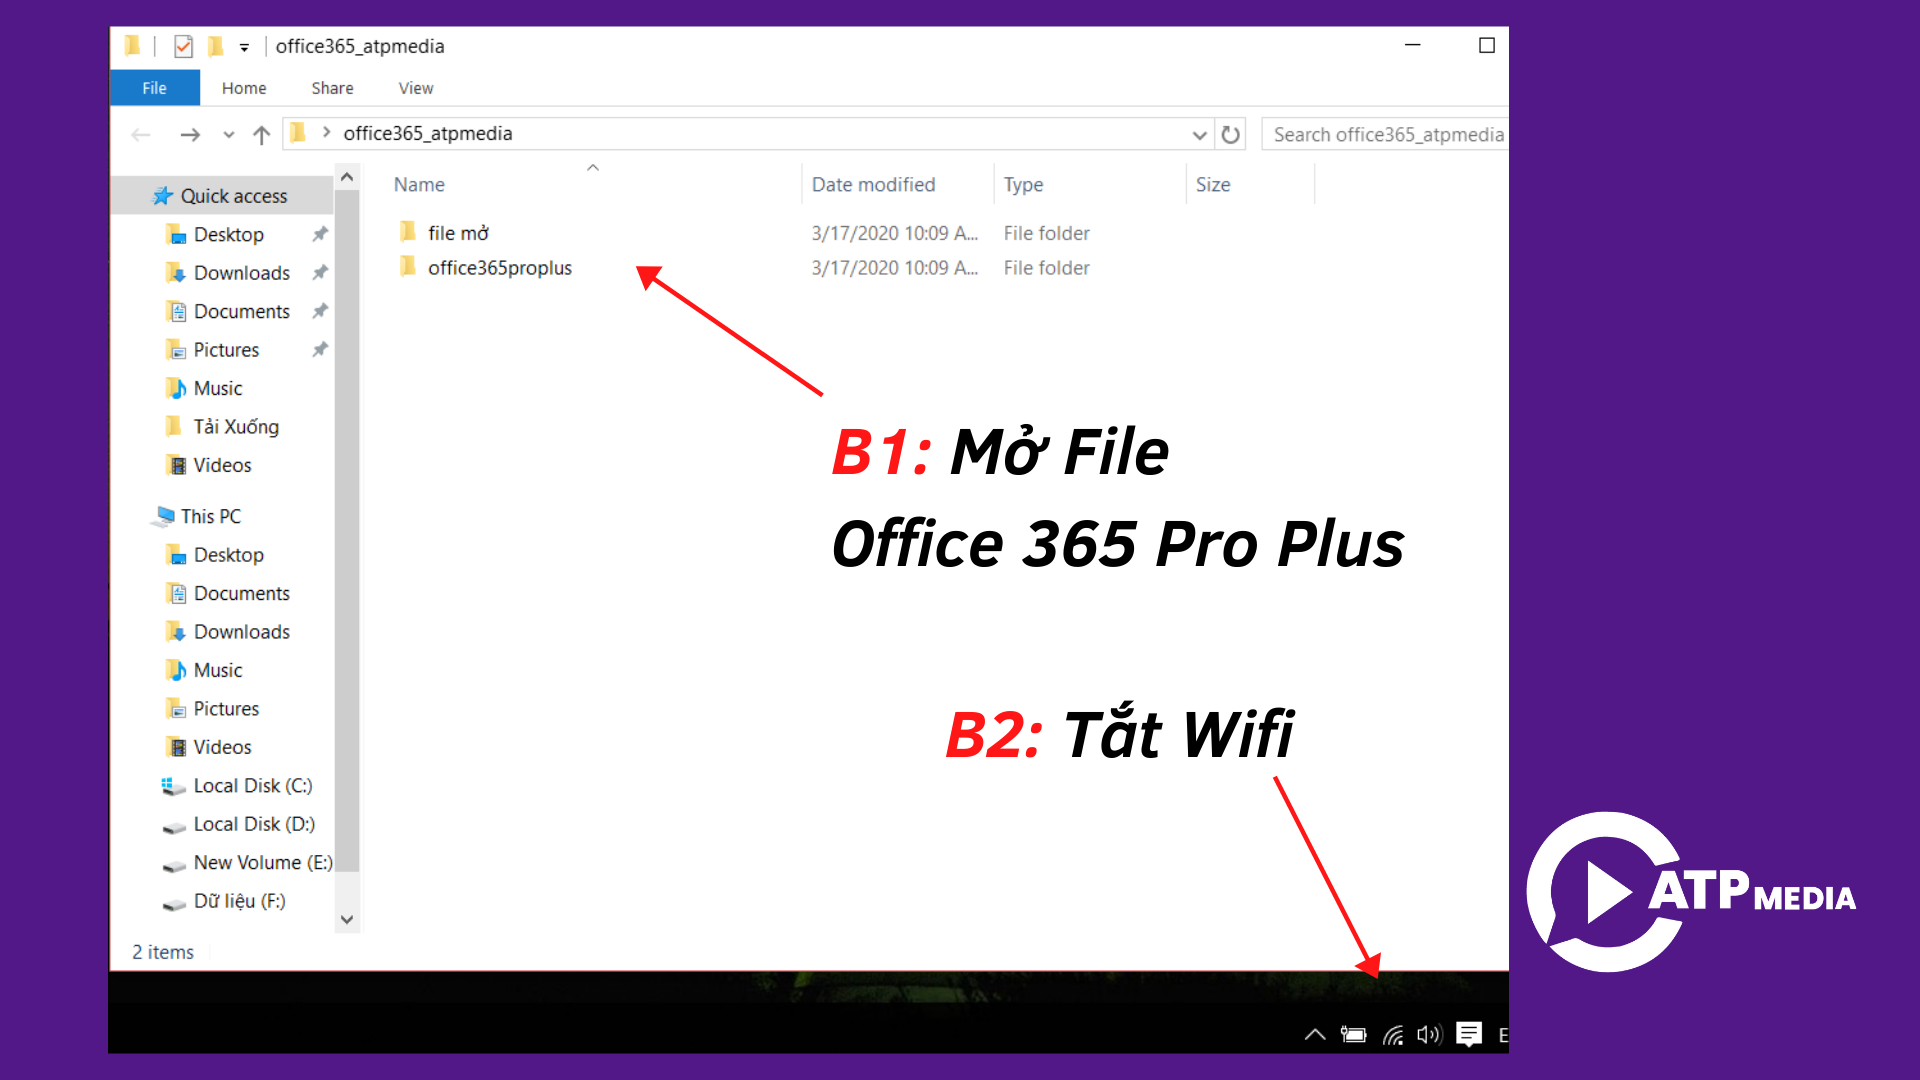
Task: Click the Properties icon in the title bar
Action: tap(183, 46)
